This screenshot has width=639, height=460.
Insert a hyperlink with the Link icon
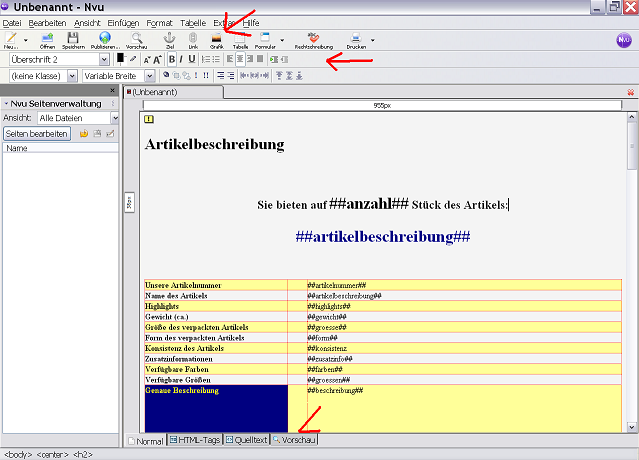(x=191, y=39)
